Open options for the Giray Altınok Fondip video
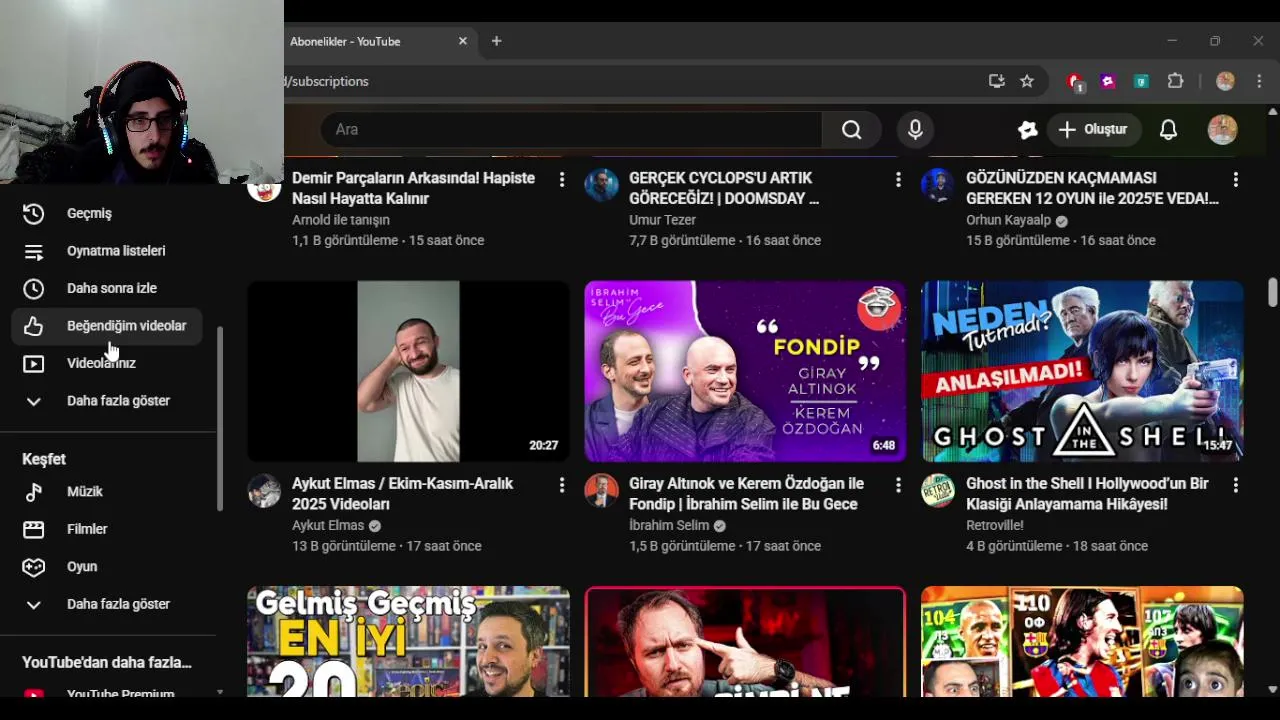The width and height of the screenshot is (1280, 720). click(x=898, y=485)
